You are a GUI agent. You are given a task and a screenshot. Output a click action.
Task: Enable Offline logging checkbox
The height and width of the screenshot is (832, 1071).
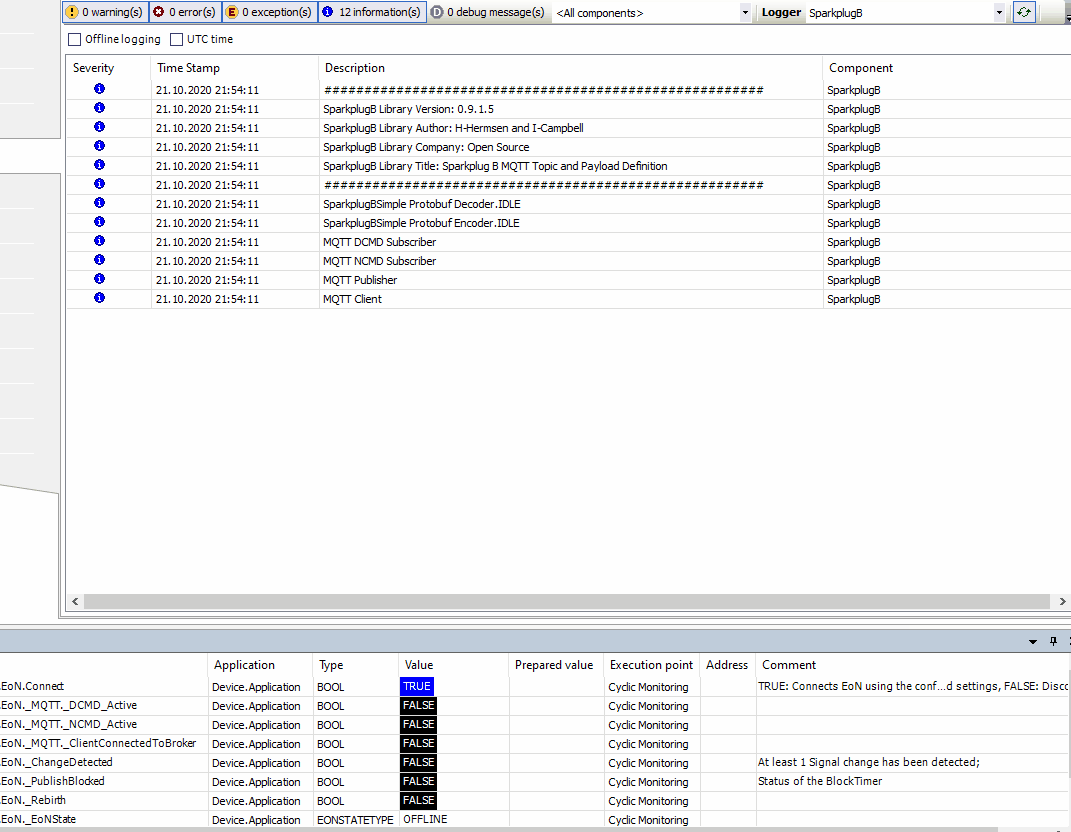75,40
